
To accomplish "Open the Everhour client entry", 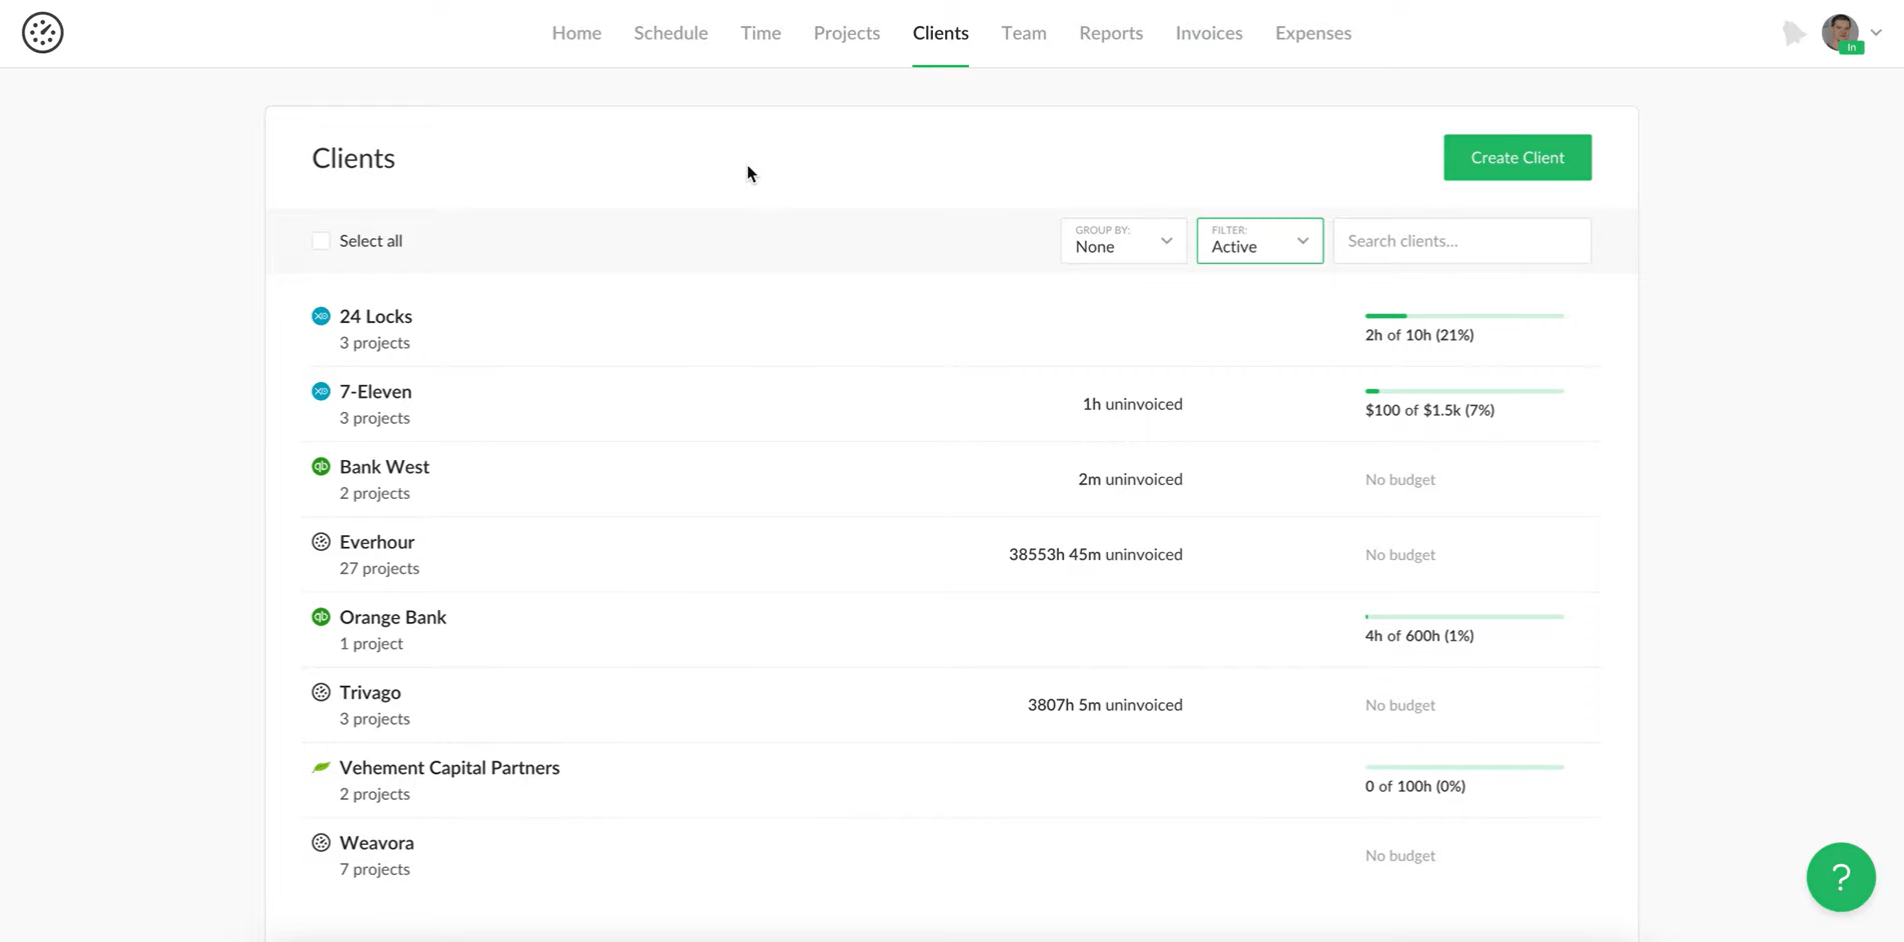I will pyautogui.click(x=377, y=542).
